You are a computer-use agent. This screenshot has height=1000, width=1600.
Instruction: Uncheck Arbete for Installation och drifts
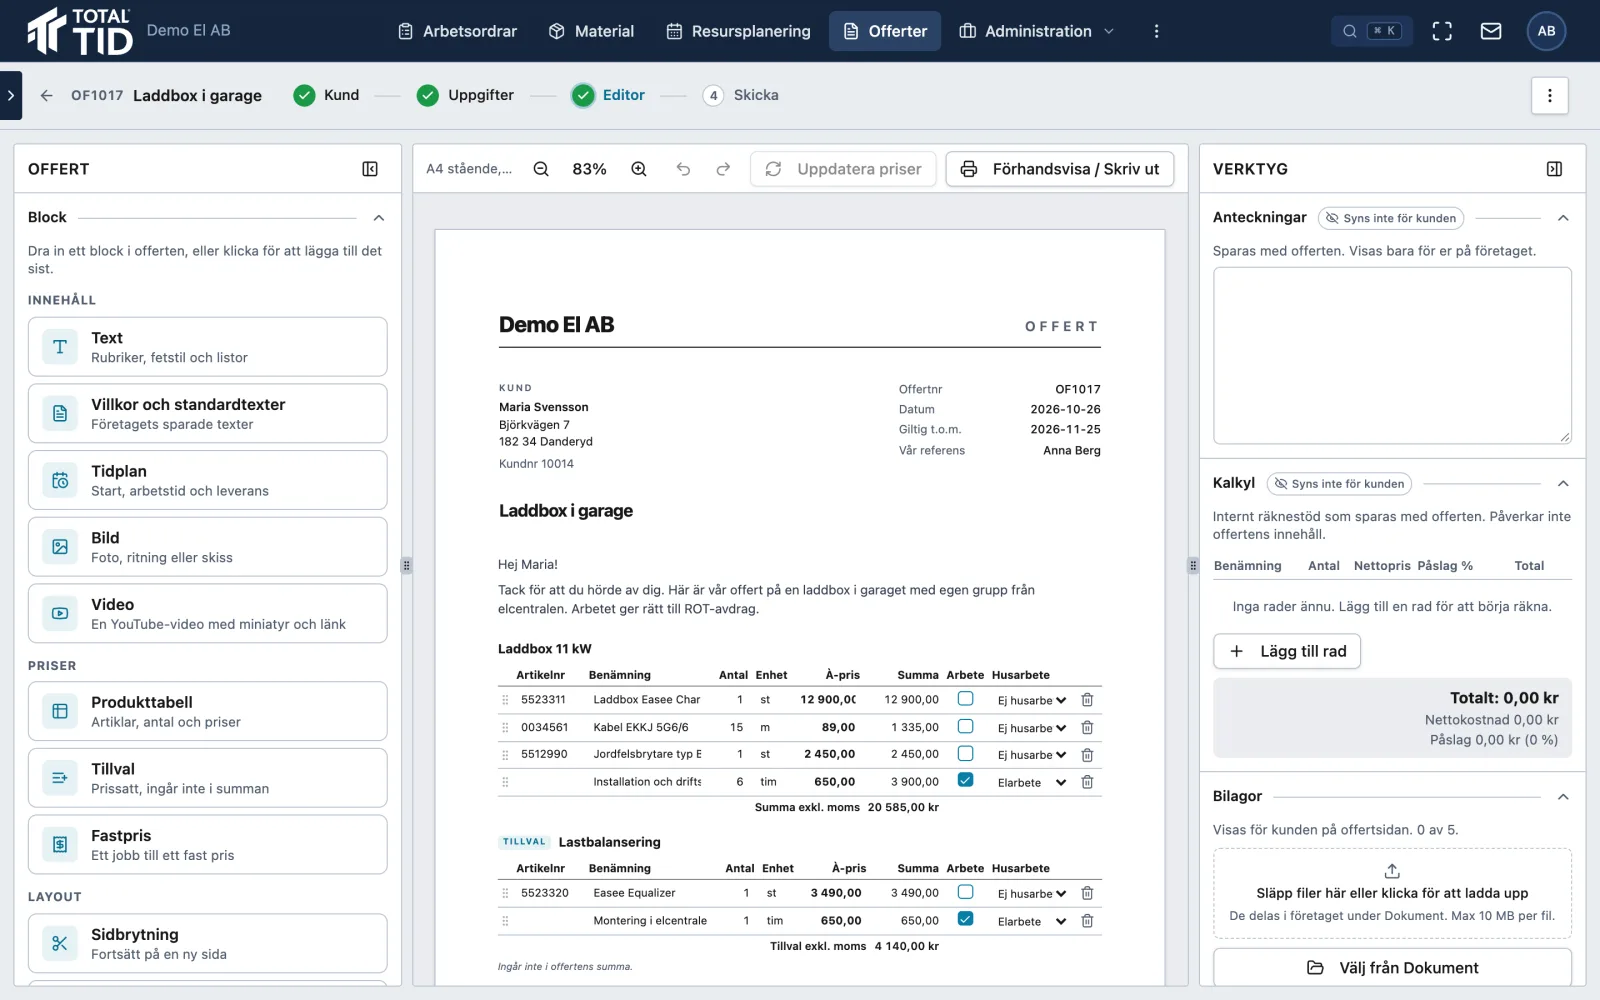click(965, 780)
